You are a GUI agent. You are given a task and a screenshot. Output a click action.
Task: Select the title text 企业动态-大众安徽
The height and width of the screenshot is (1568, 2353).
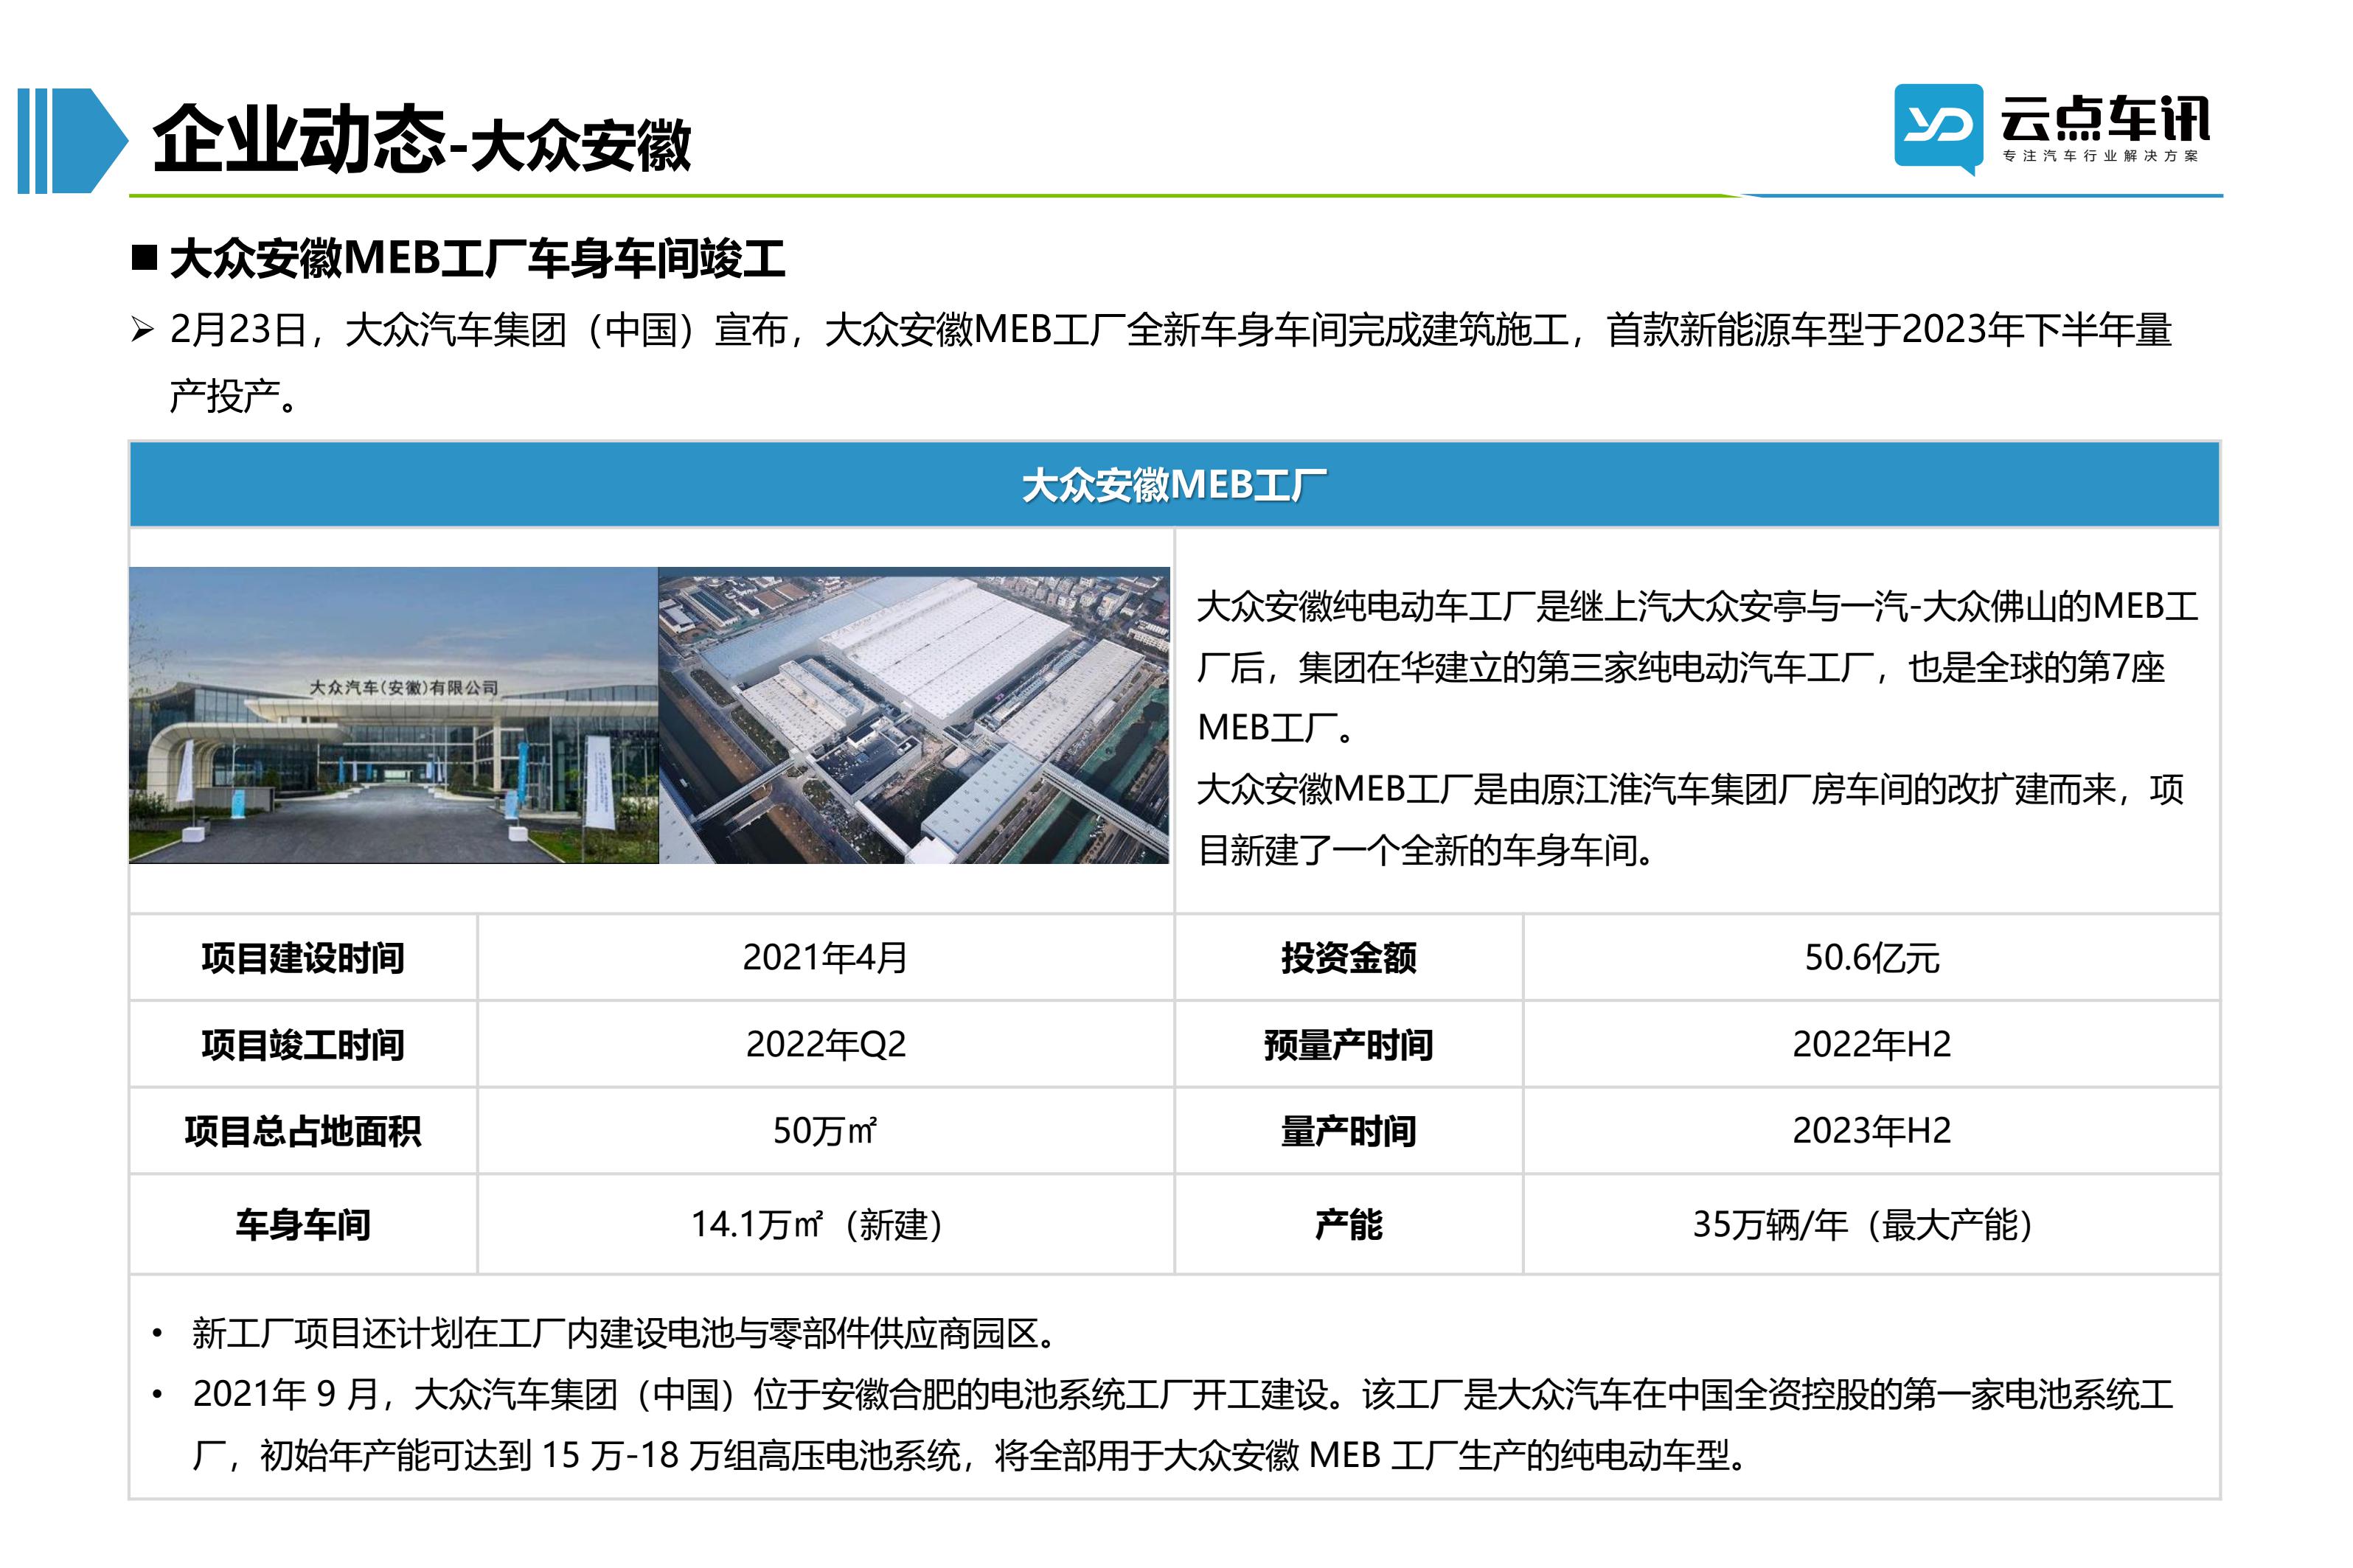click(x=421, y=140)
